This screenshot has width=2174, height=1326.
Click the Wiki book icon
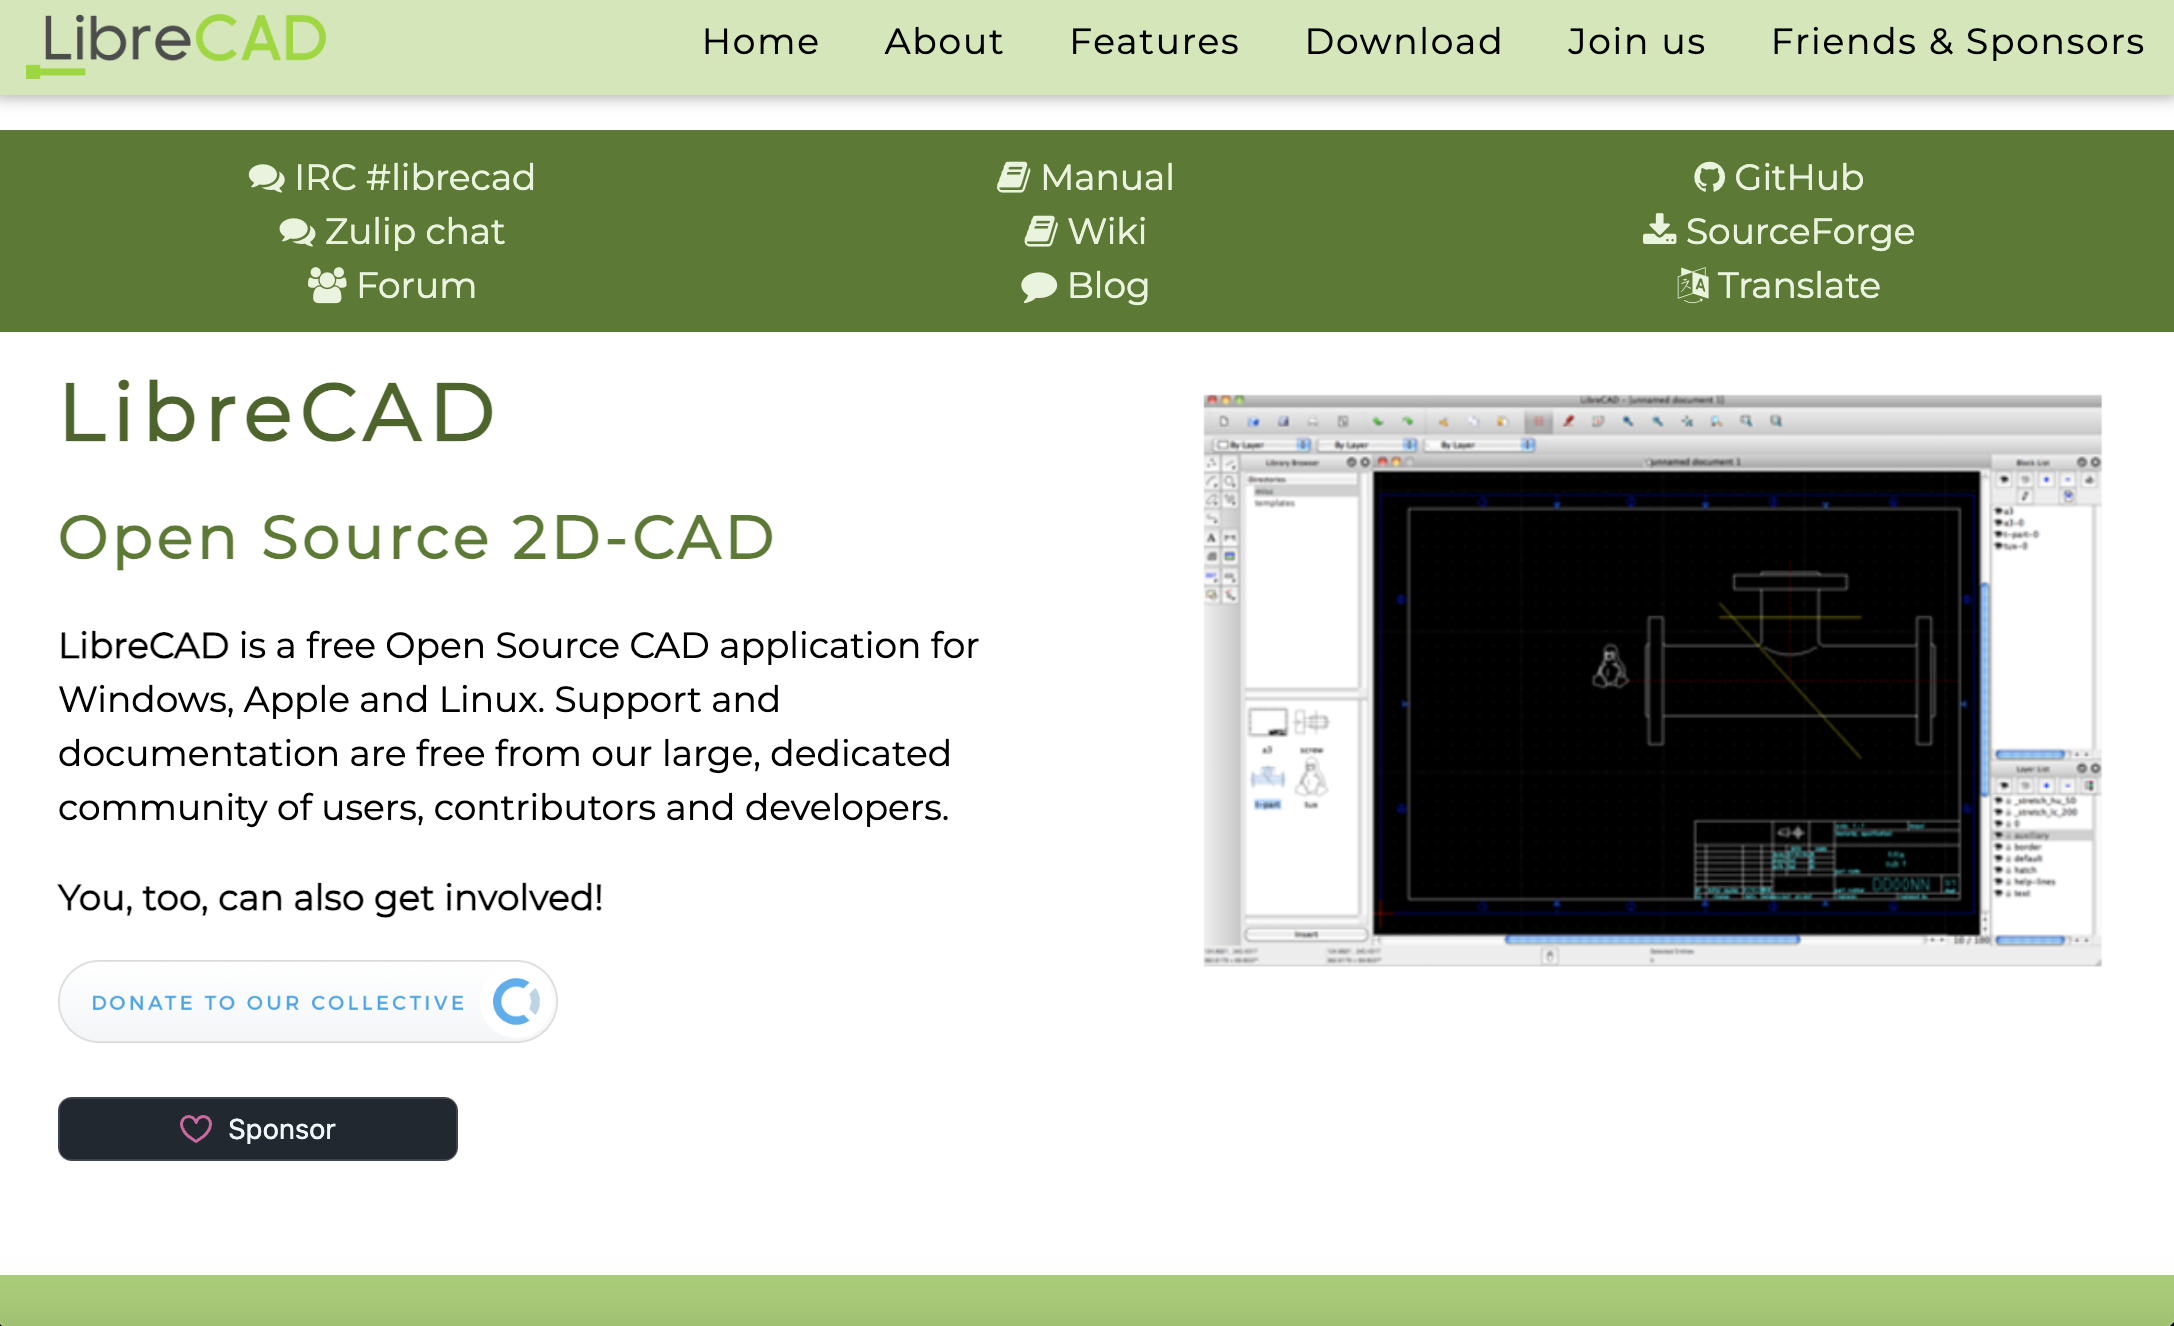click(x=1041, y=232)
